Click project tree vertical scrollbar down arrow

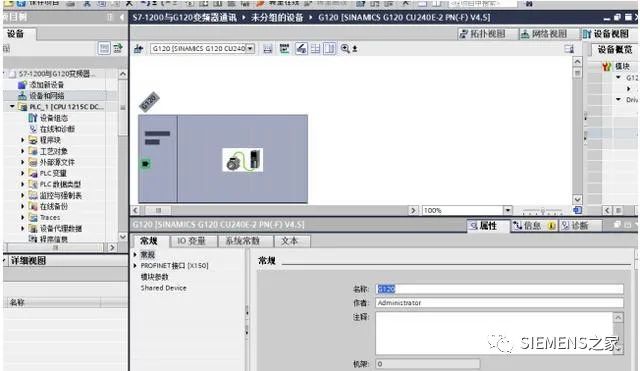122,237
